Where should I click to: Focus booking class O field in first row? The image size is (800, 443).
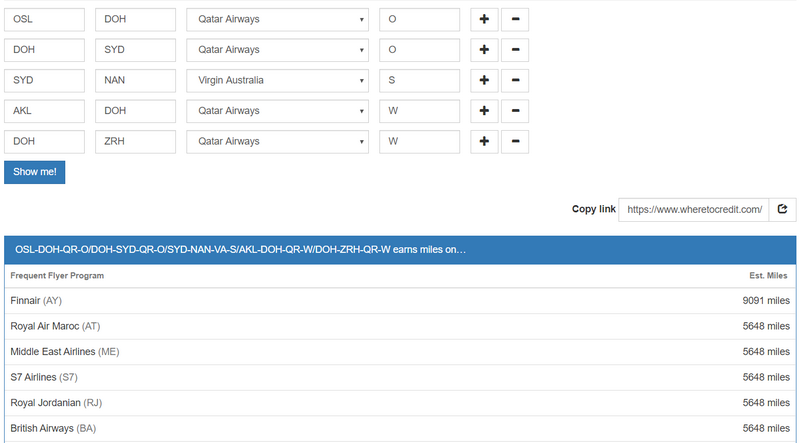(x=419, y=19)
